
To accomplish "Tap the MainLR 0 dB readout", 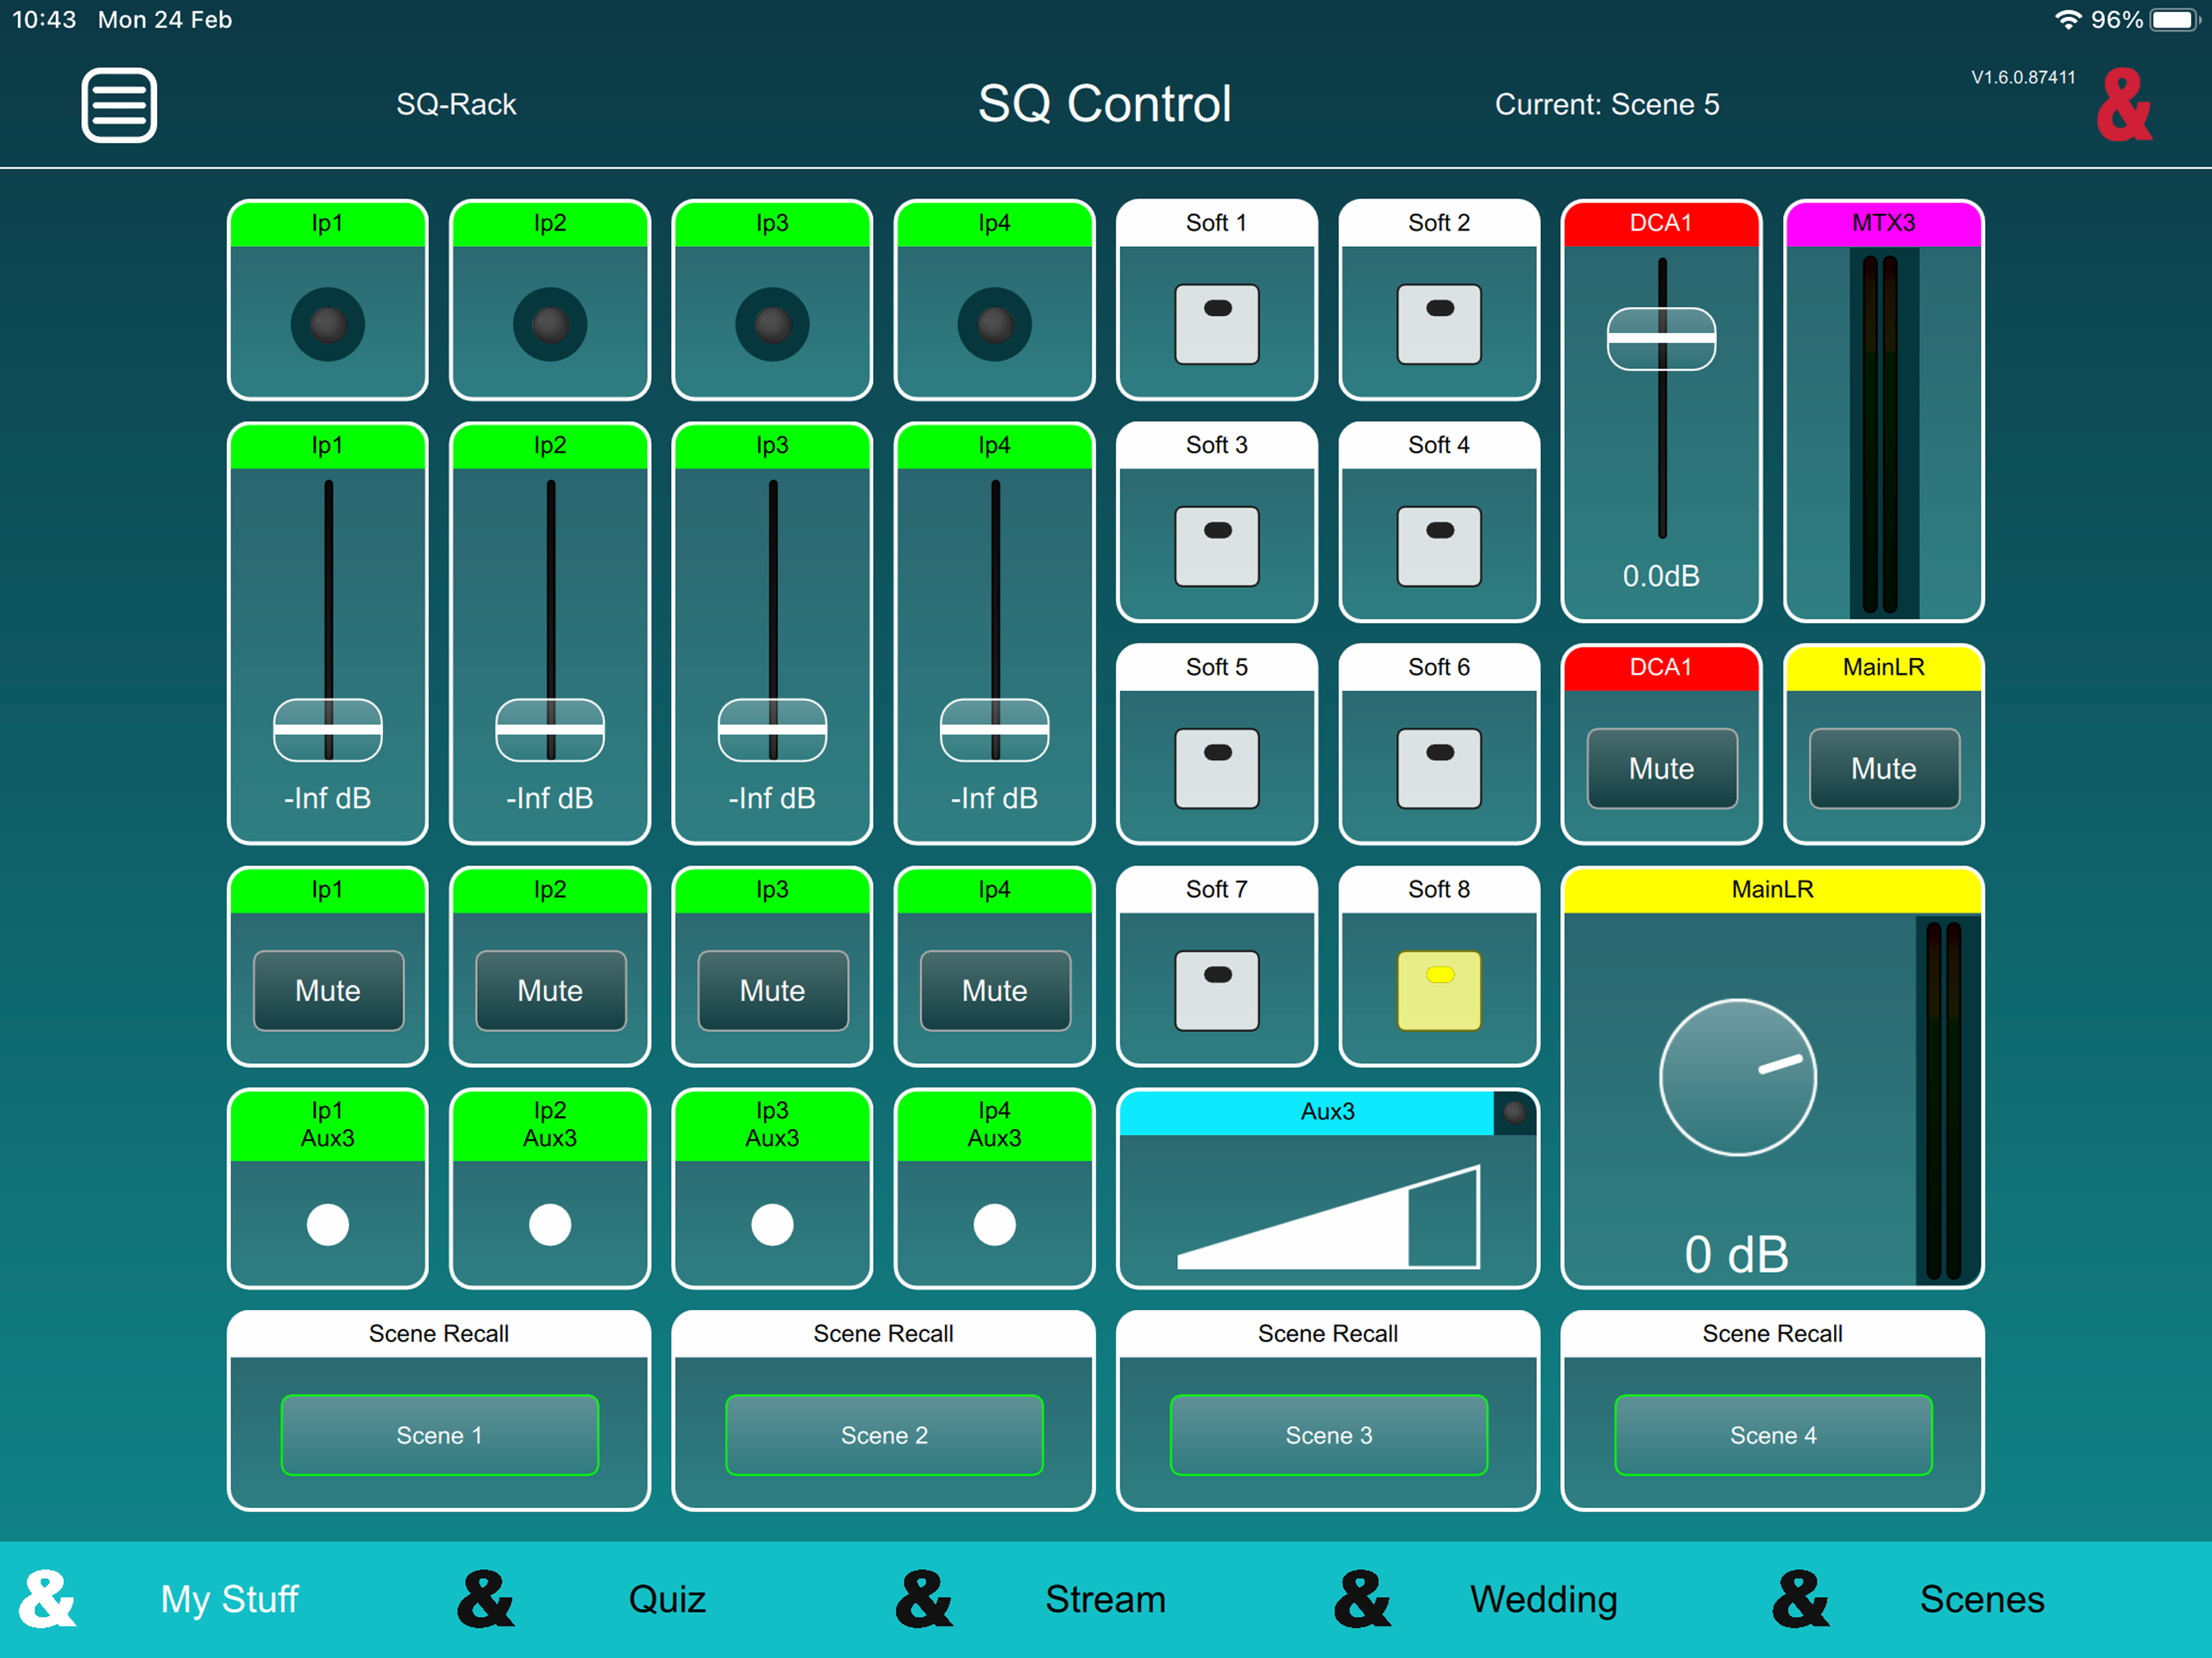I will [x=1737, y=1254].
